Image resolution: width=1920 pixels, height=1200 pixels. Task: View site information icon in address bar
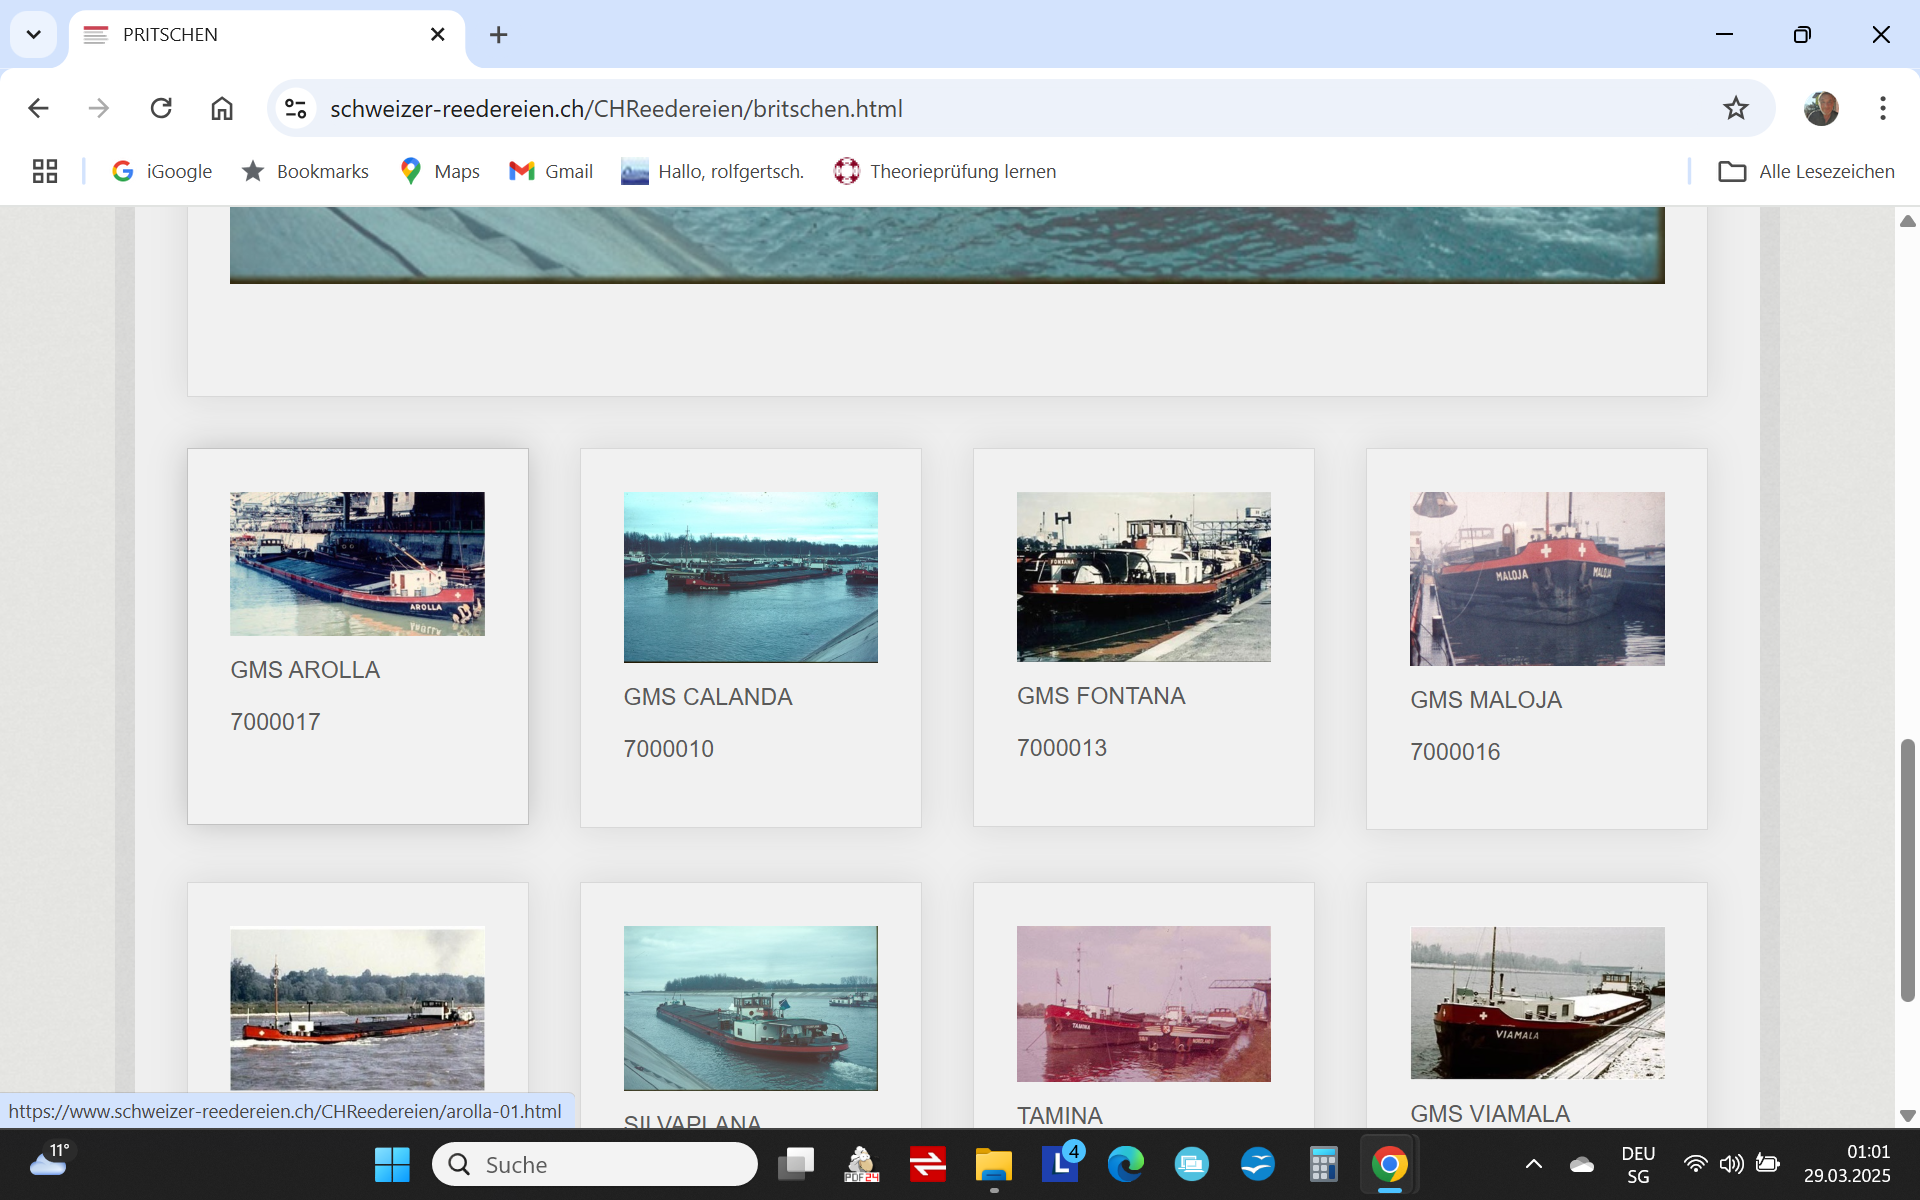[296, 108]
